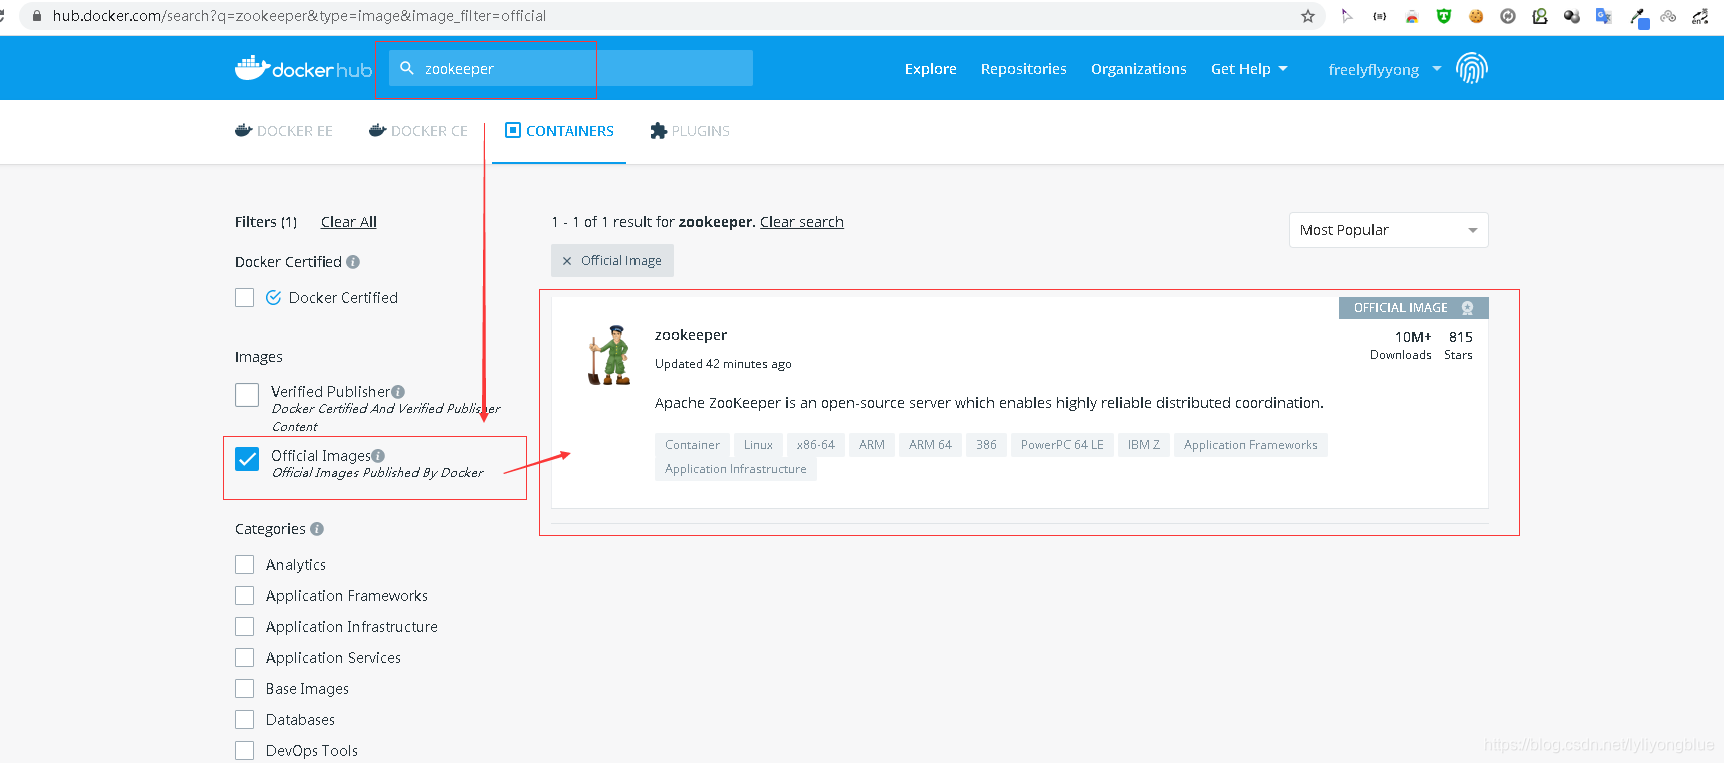The width and height of the screenshot is (1724, 763).
Task: Focus the zookeeper search input field
Action: (x=571, y=68)
